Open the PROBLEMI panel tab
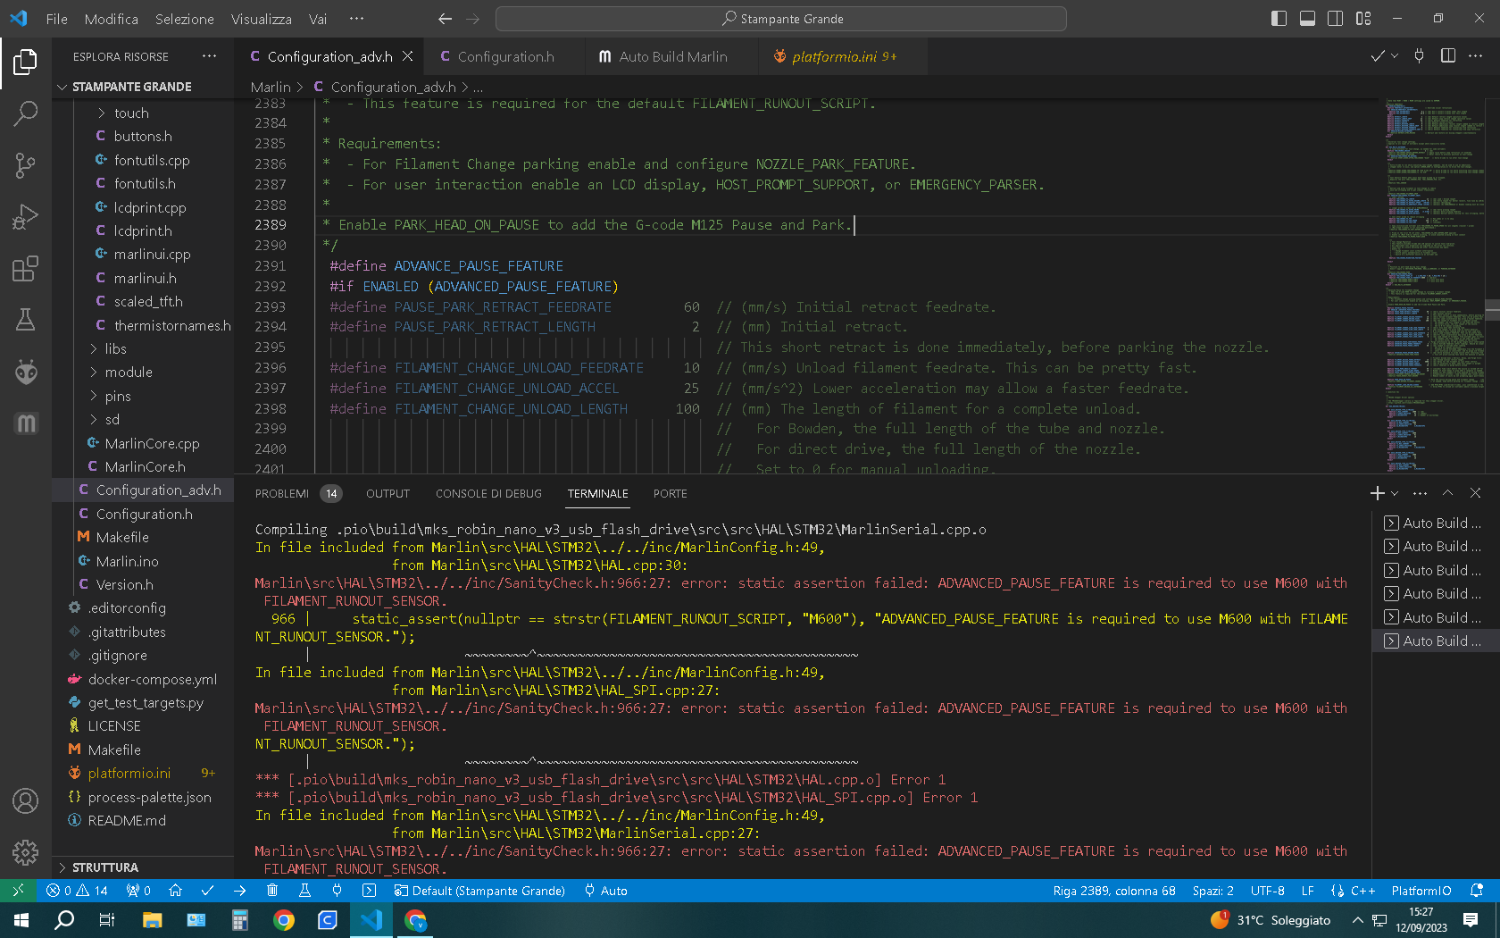The height and width of the screenshot is (938, 1500). coord(282,494)
